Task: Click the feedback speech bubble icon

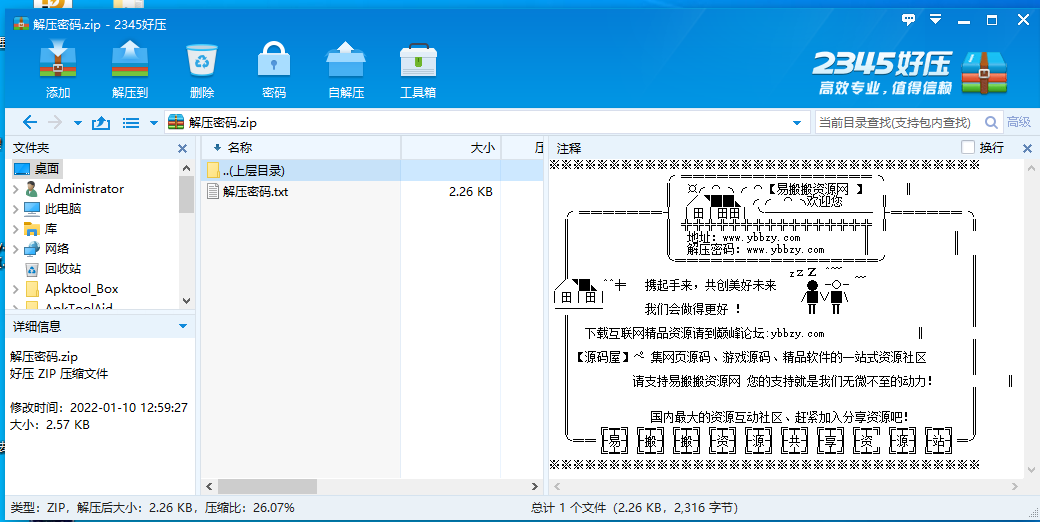Action: click(x=909, y=20)
